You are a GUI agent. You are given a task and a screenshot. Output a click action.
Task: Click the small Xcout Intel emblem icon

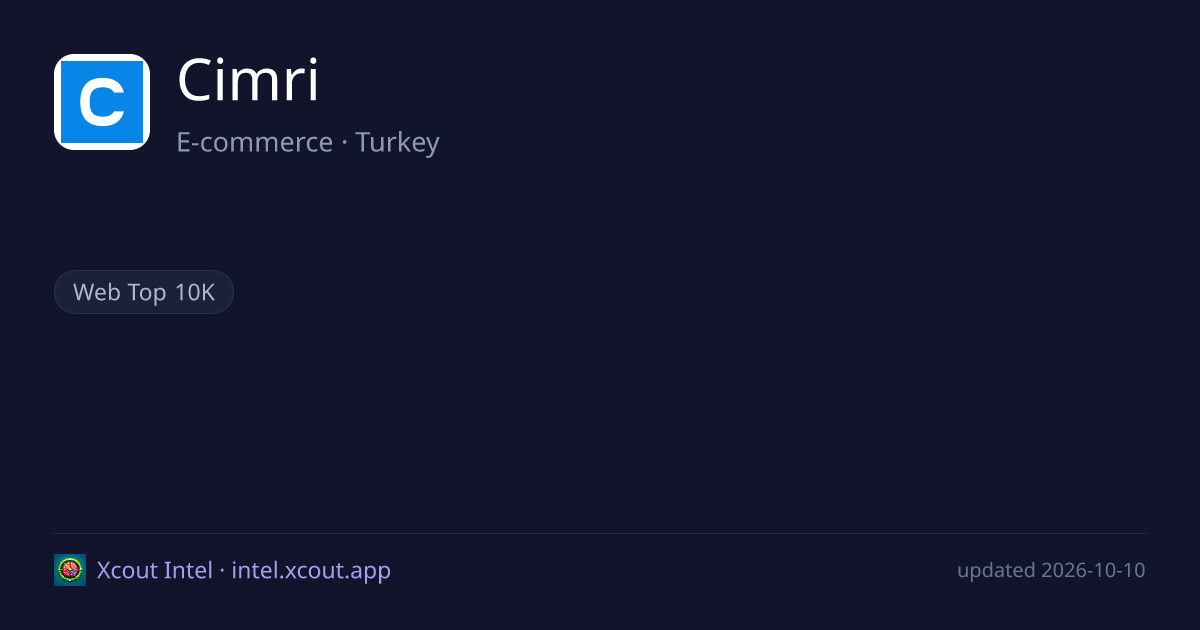(x=70, y=570)
